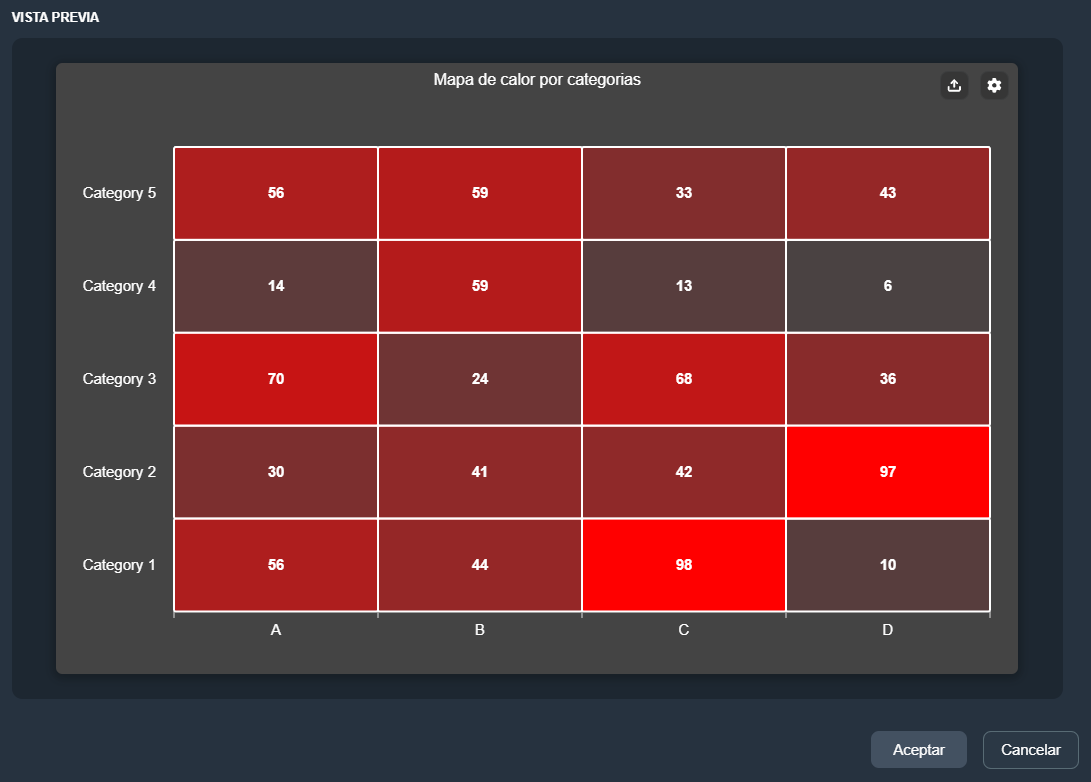1091x782 pixels.
Task: Click chart title Mapa de calor por categorias
Action: 537,80
